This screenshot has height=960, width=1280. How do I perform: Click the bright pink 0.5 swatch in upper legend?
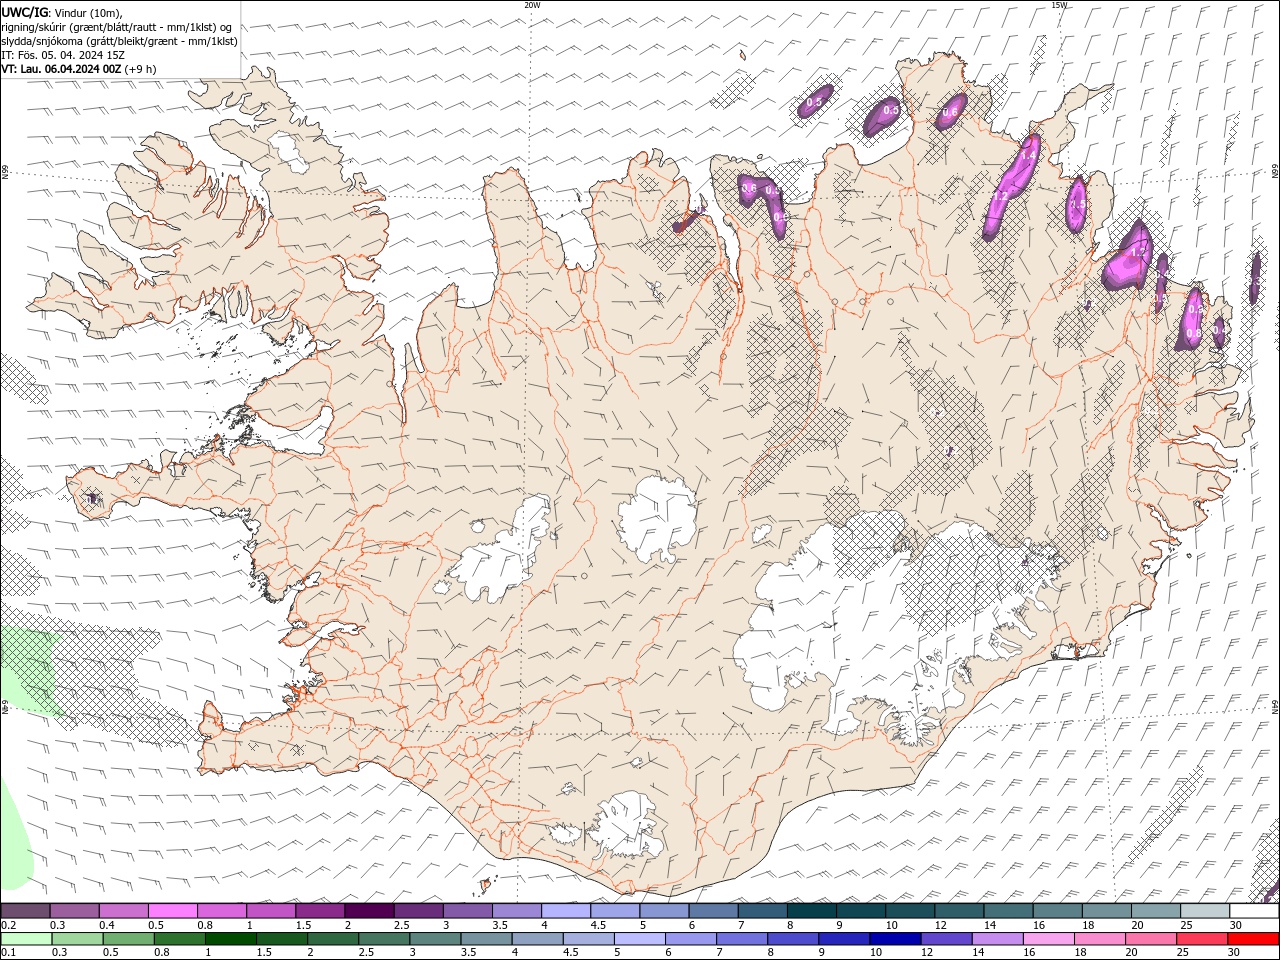(x=172, y=911)
